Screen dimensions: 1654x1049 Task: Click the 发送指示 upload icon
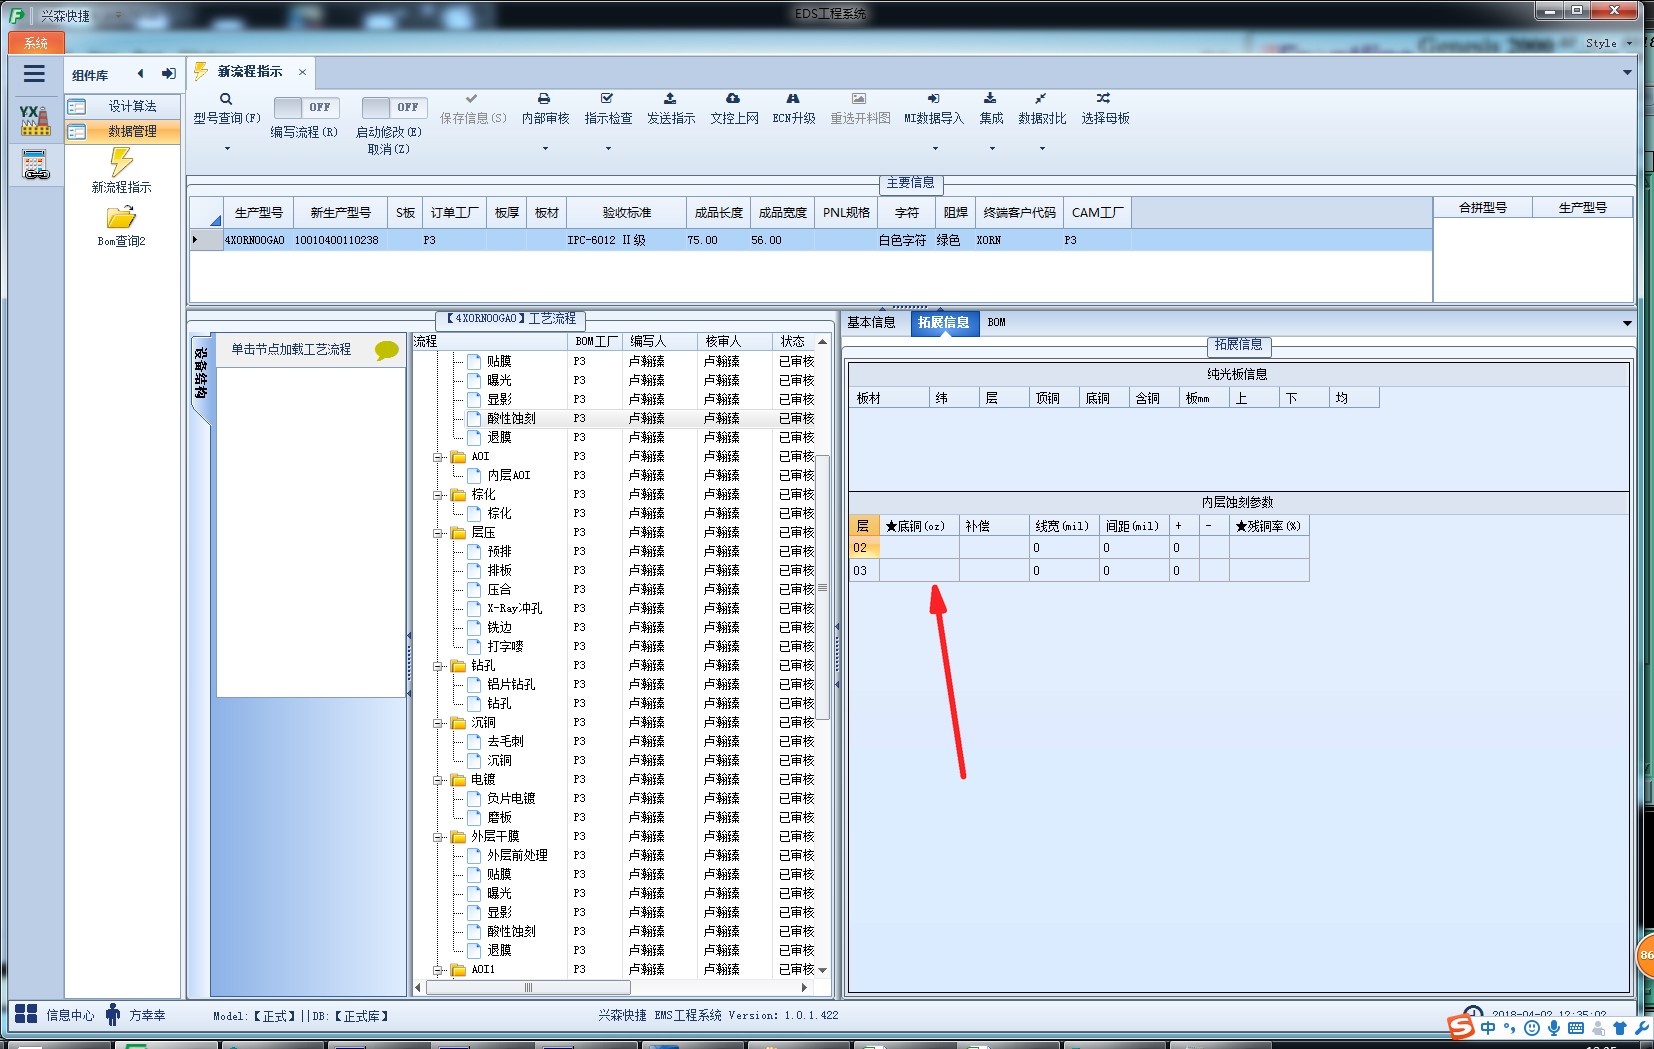[670, 99]
